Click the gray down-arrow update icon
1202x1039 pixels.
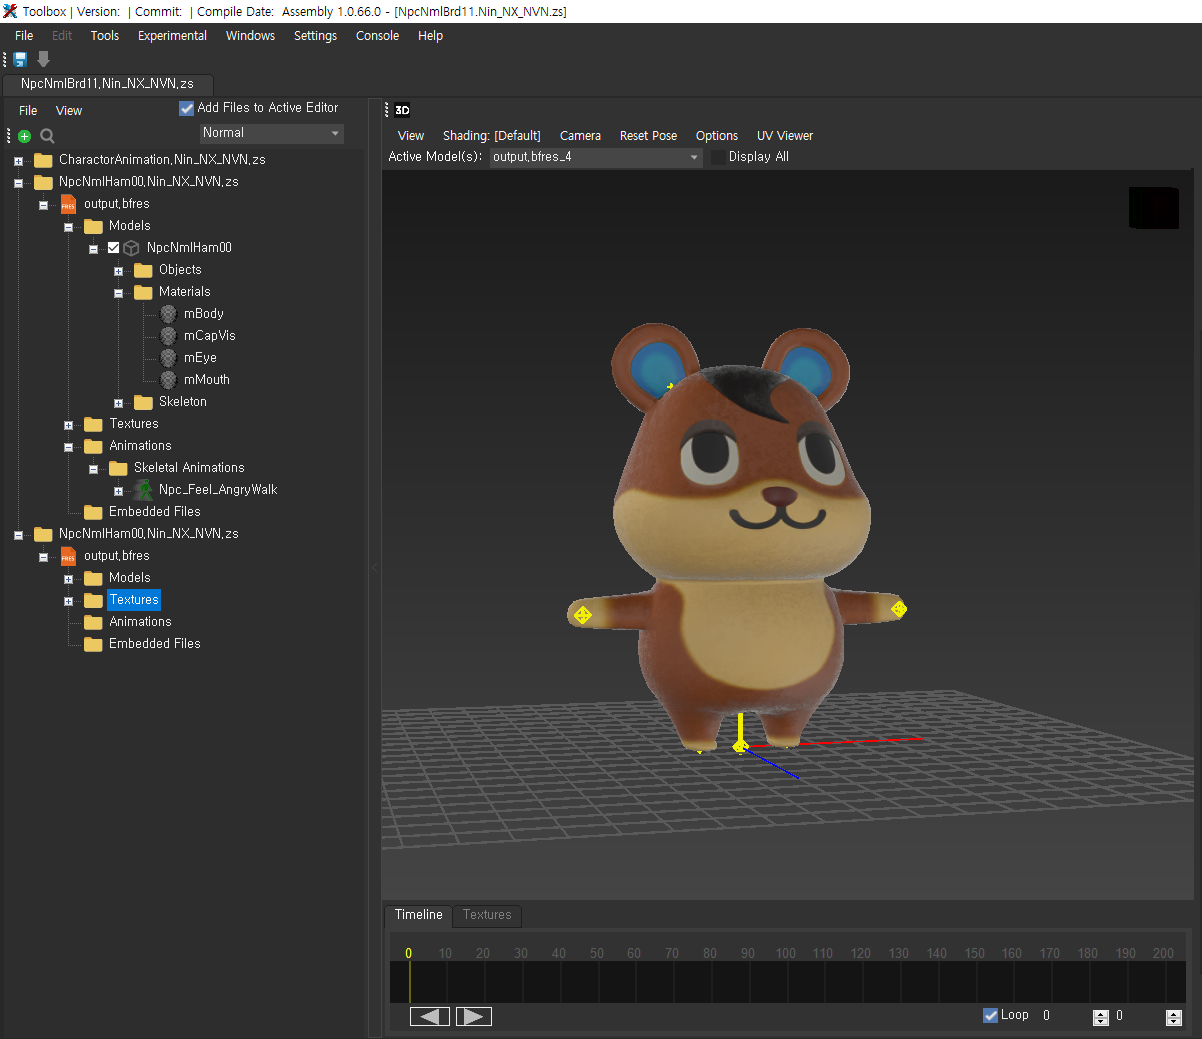pyautogui.click(x=43, y=59)
